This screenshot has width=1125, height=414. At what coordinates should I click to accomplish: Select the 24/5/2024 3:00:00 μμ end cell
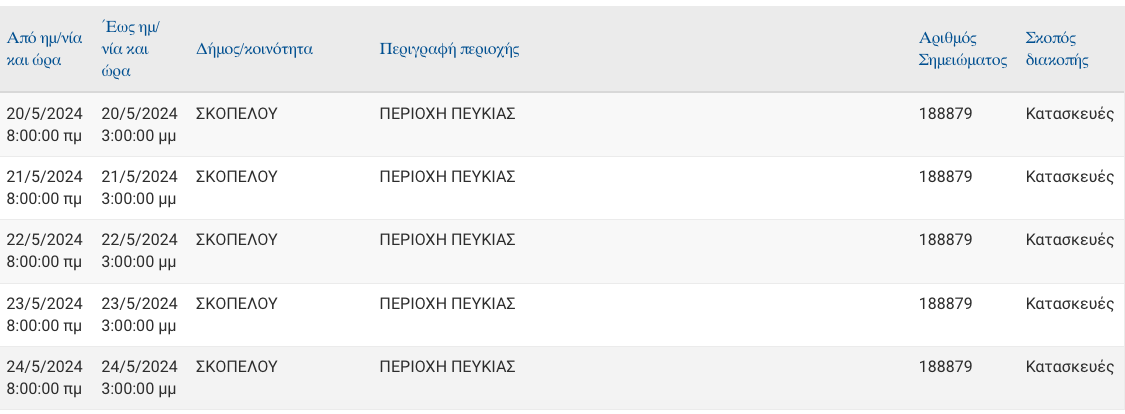pos(139,378)
